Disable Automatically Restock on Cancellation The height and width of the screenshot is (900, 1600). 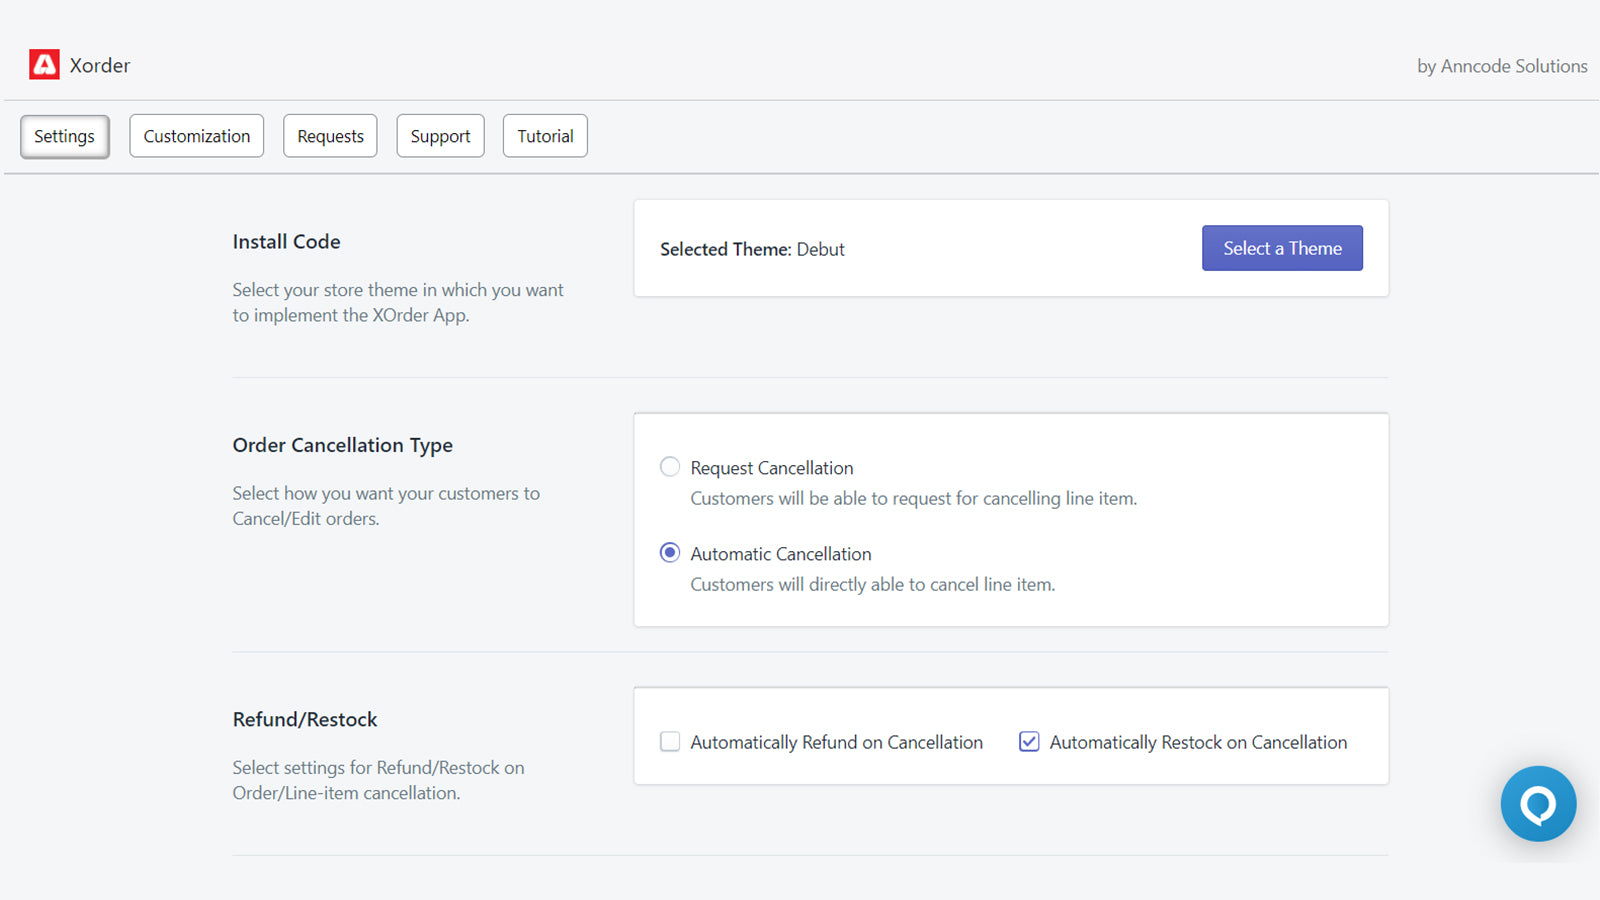tap(1029, 741)
